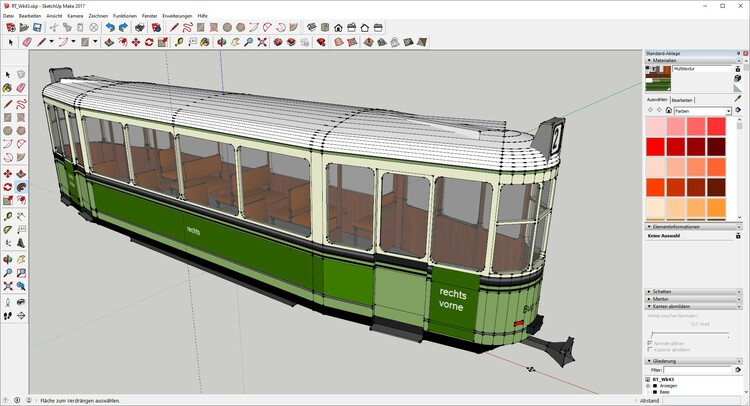Viewport: 750px width, 406px height.
Task: Open the Kamera menu
Action: click(75, 16)
